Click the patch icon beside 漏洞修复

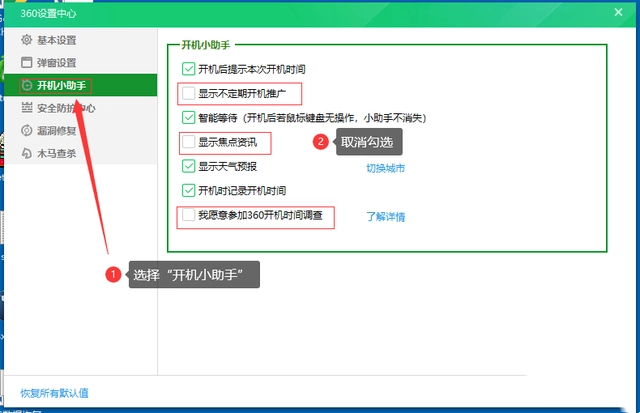click(x=27, y=131)
